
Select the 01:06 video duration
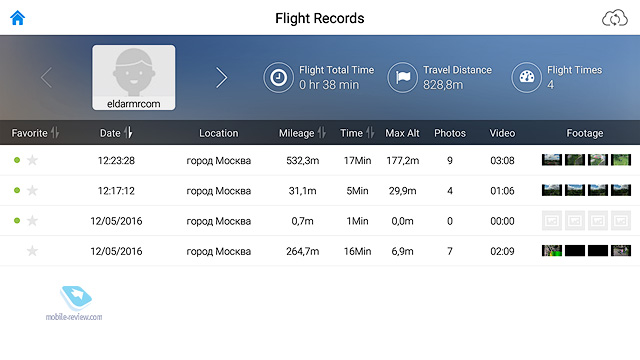click(x=502, y=191)
